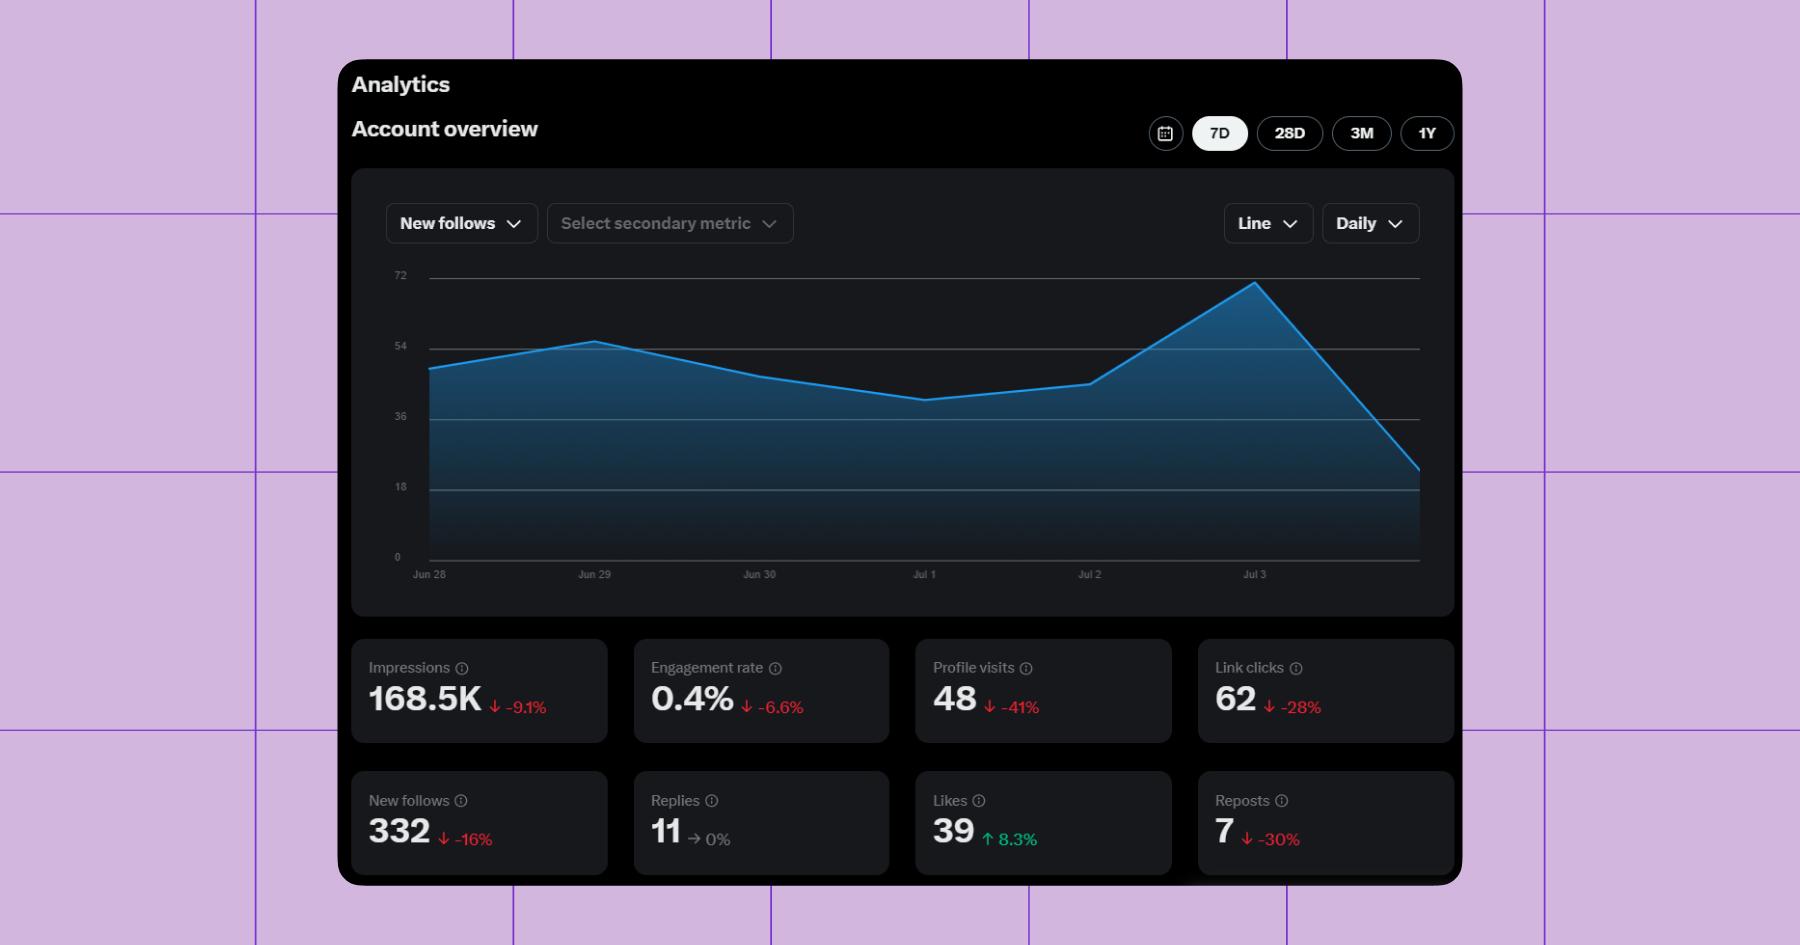Viewport: 1800px width, 945px height.
Task: Click the Jun 30 axis label
Action: point(759,575)
